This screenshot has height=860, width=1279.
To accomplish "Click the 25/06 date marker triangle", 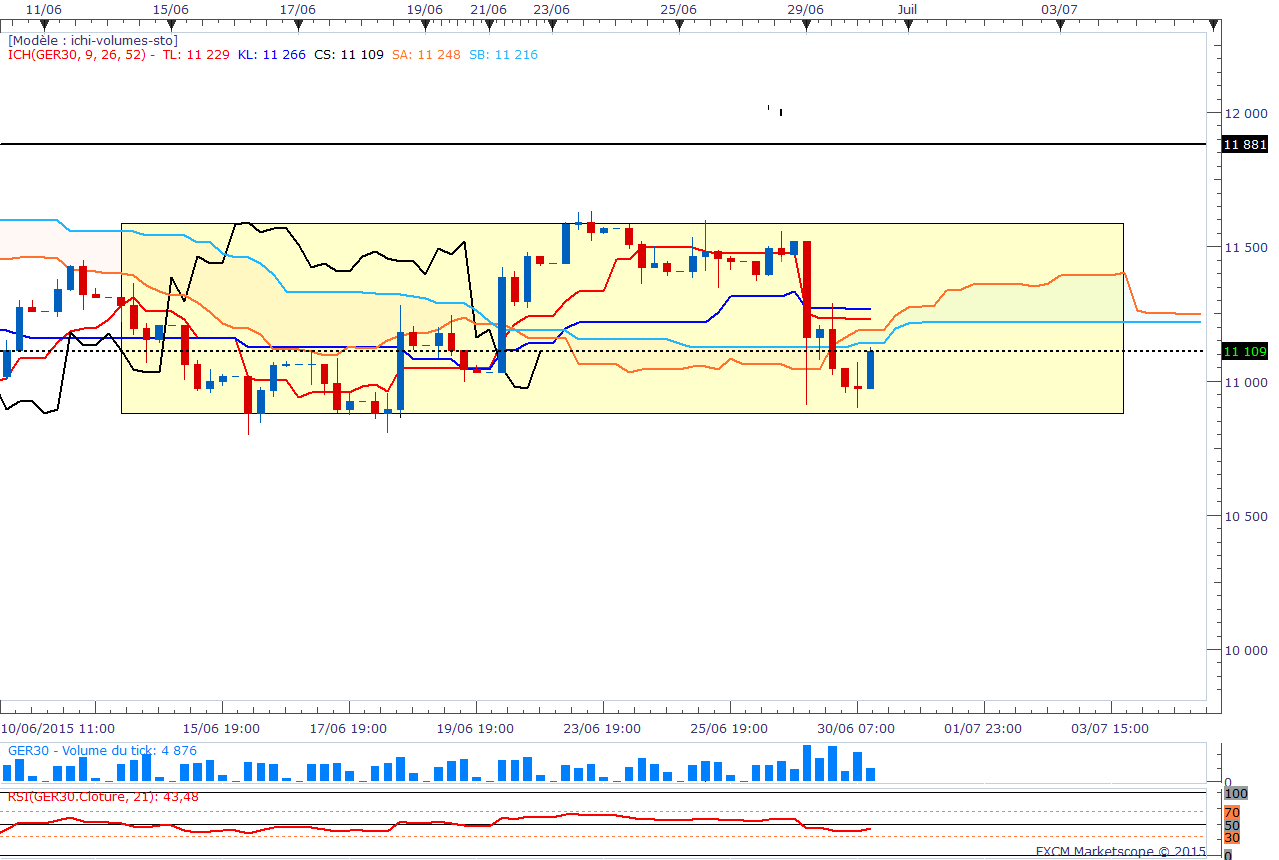I will [x=679, y=25].
